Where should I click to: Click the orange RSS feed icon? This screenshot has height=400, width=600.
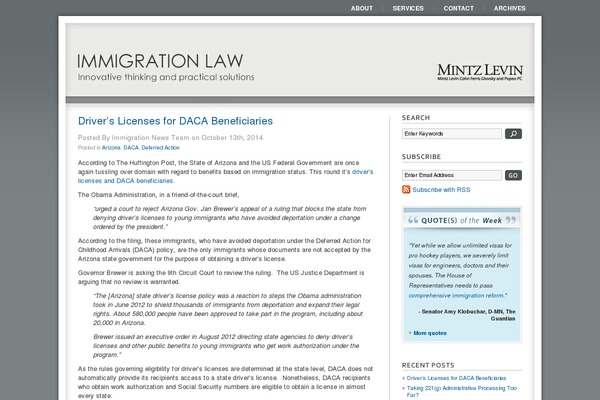point(406,189)
